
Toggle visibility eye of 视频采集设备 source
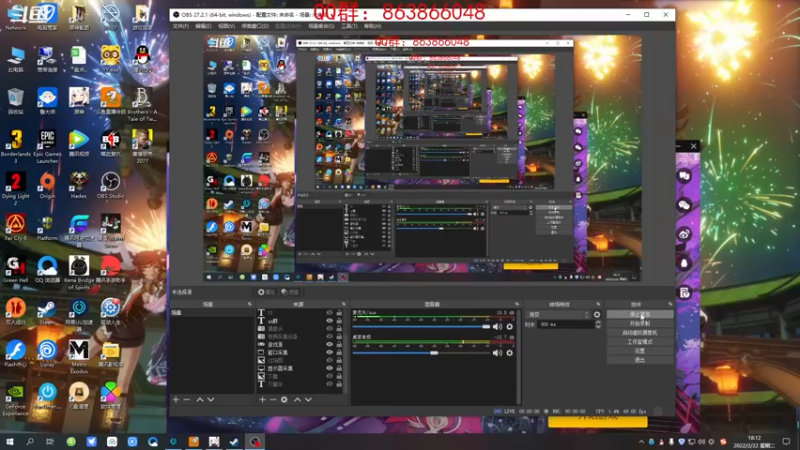(x=329, y=336)
